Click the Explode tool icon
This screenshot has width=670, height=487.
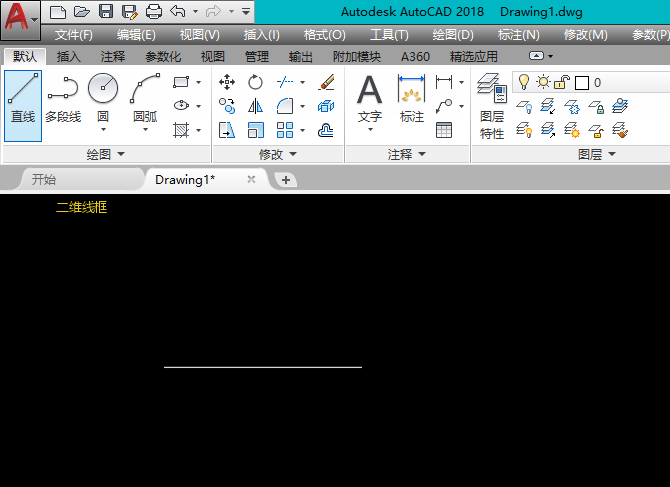[x=326, y=106]
